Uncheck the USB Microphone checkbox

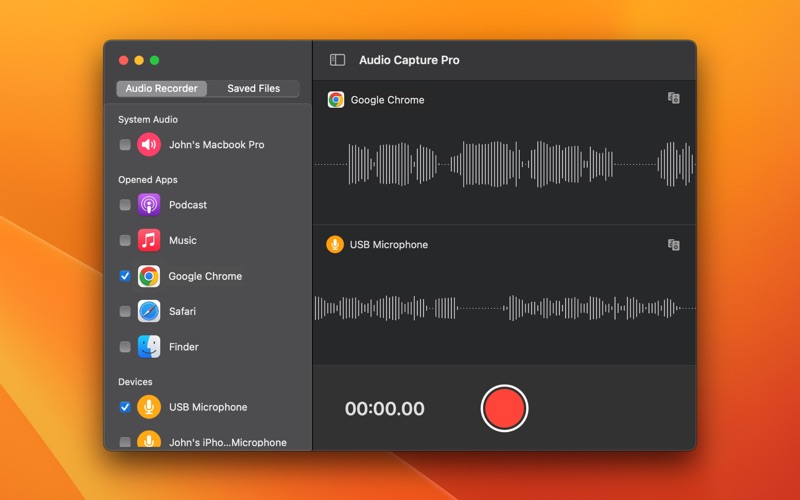(x=125, y=407)
